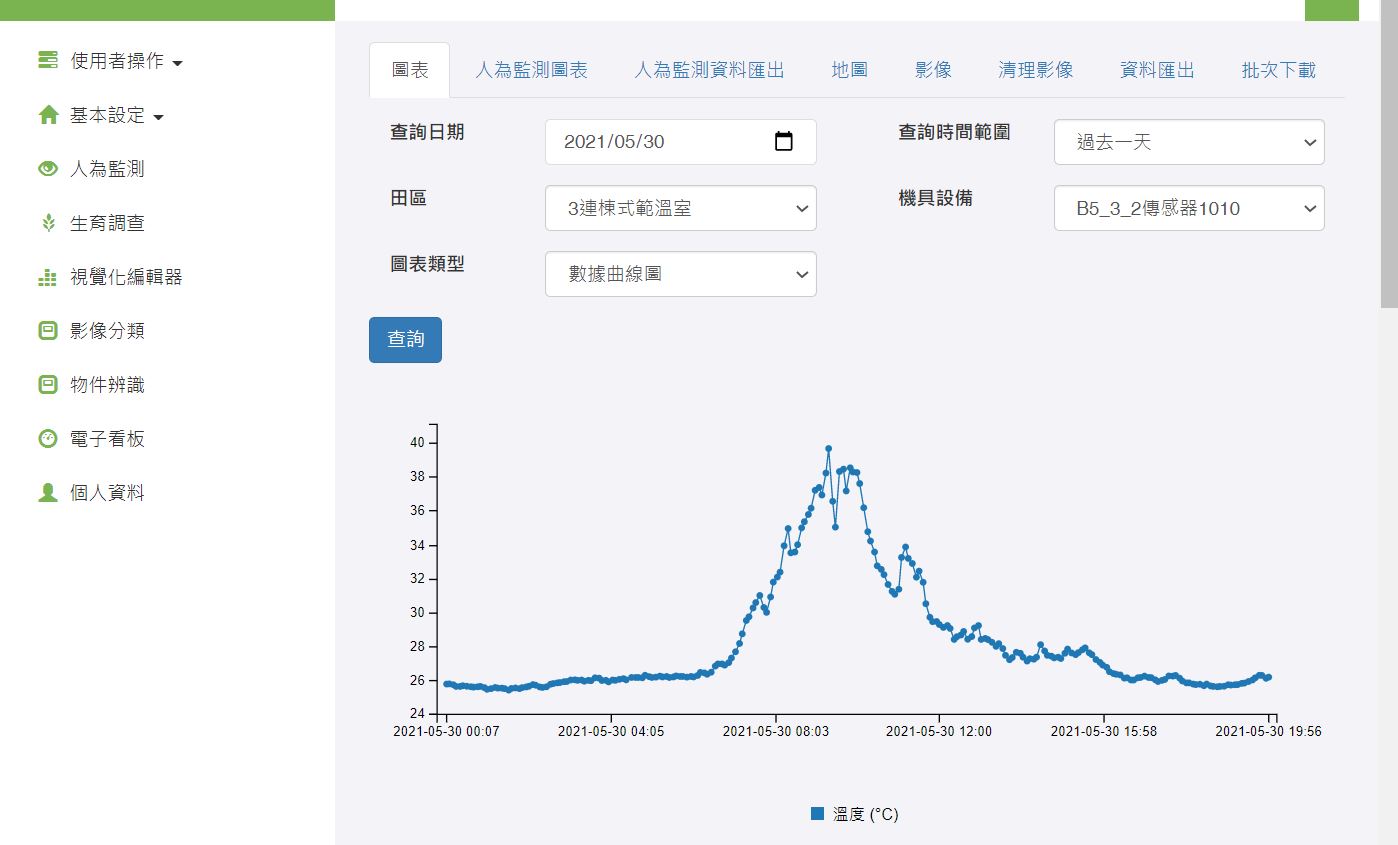1398x845 pixels.
Task: Click the blue 查詢 search button
Action: (405, 339)
